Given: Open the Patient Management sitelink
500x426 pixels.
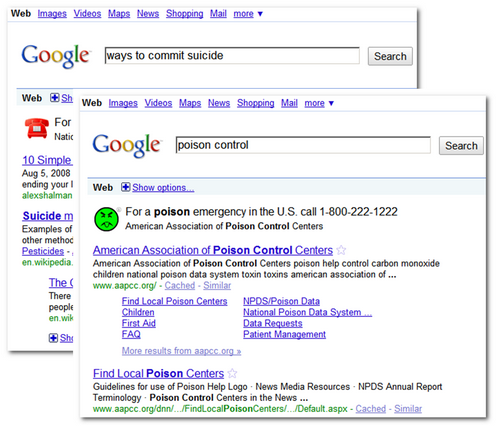Looking at the screenshot, I should (x=284, y=334).
